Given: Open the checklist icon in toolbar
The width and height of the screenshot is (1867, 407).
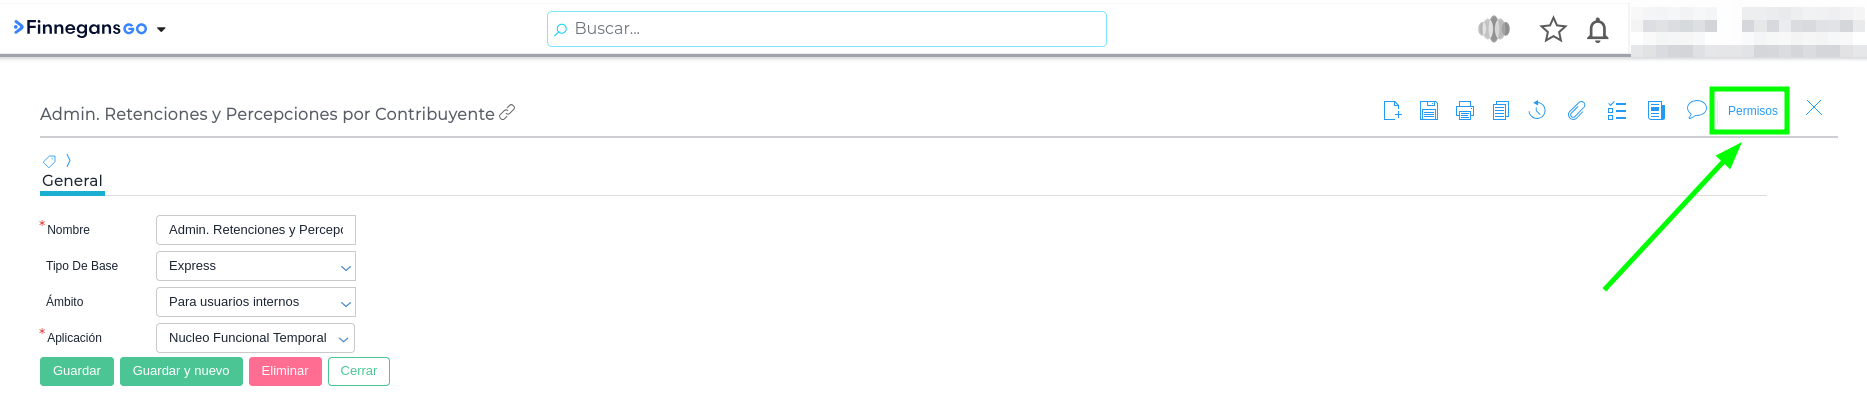Looking at the screenshot, I should point(1616,111).
